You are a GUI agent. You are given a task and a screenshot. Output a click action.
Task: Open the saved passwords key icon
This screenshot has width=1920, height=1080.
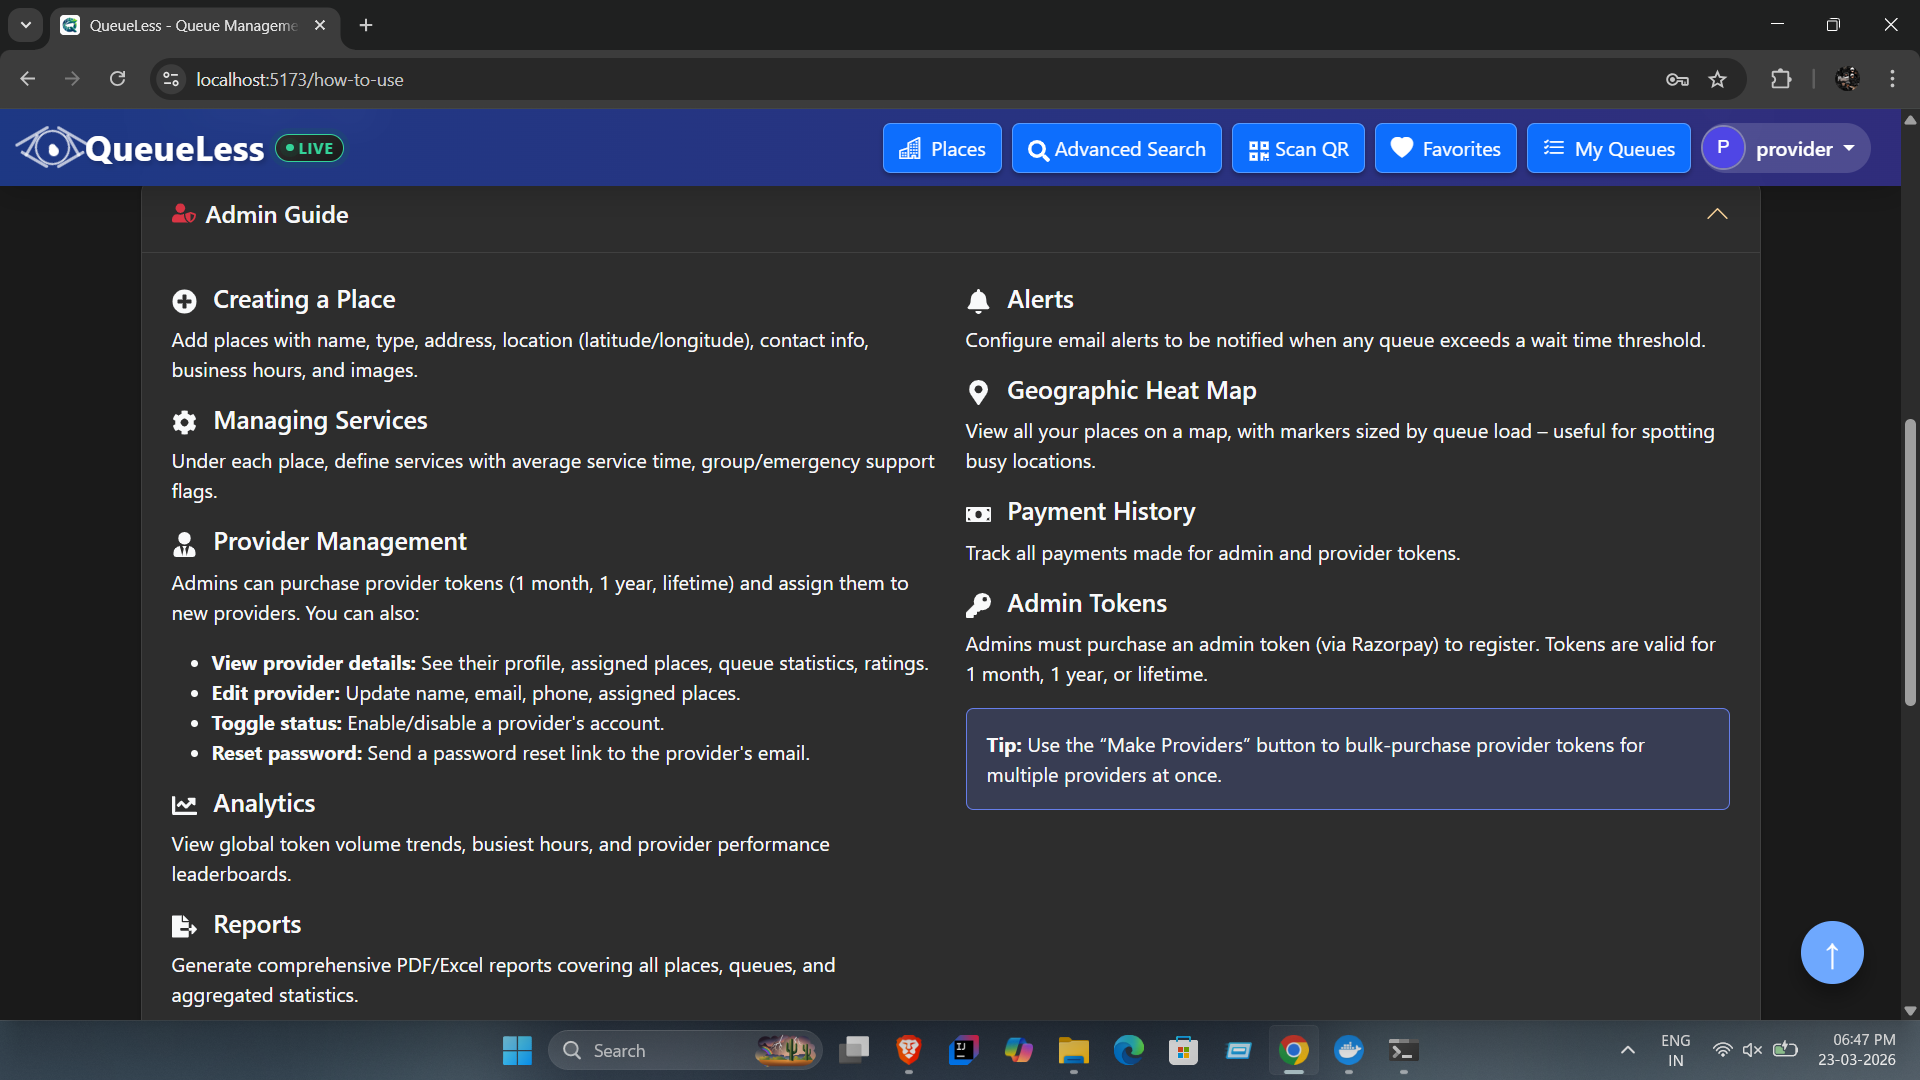point(1677,79)
